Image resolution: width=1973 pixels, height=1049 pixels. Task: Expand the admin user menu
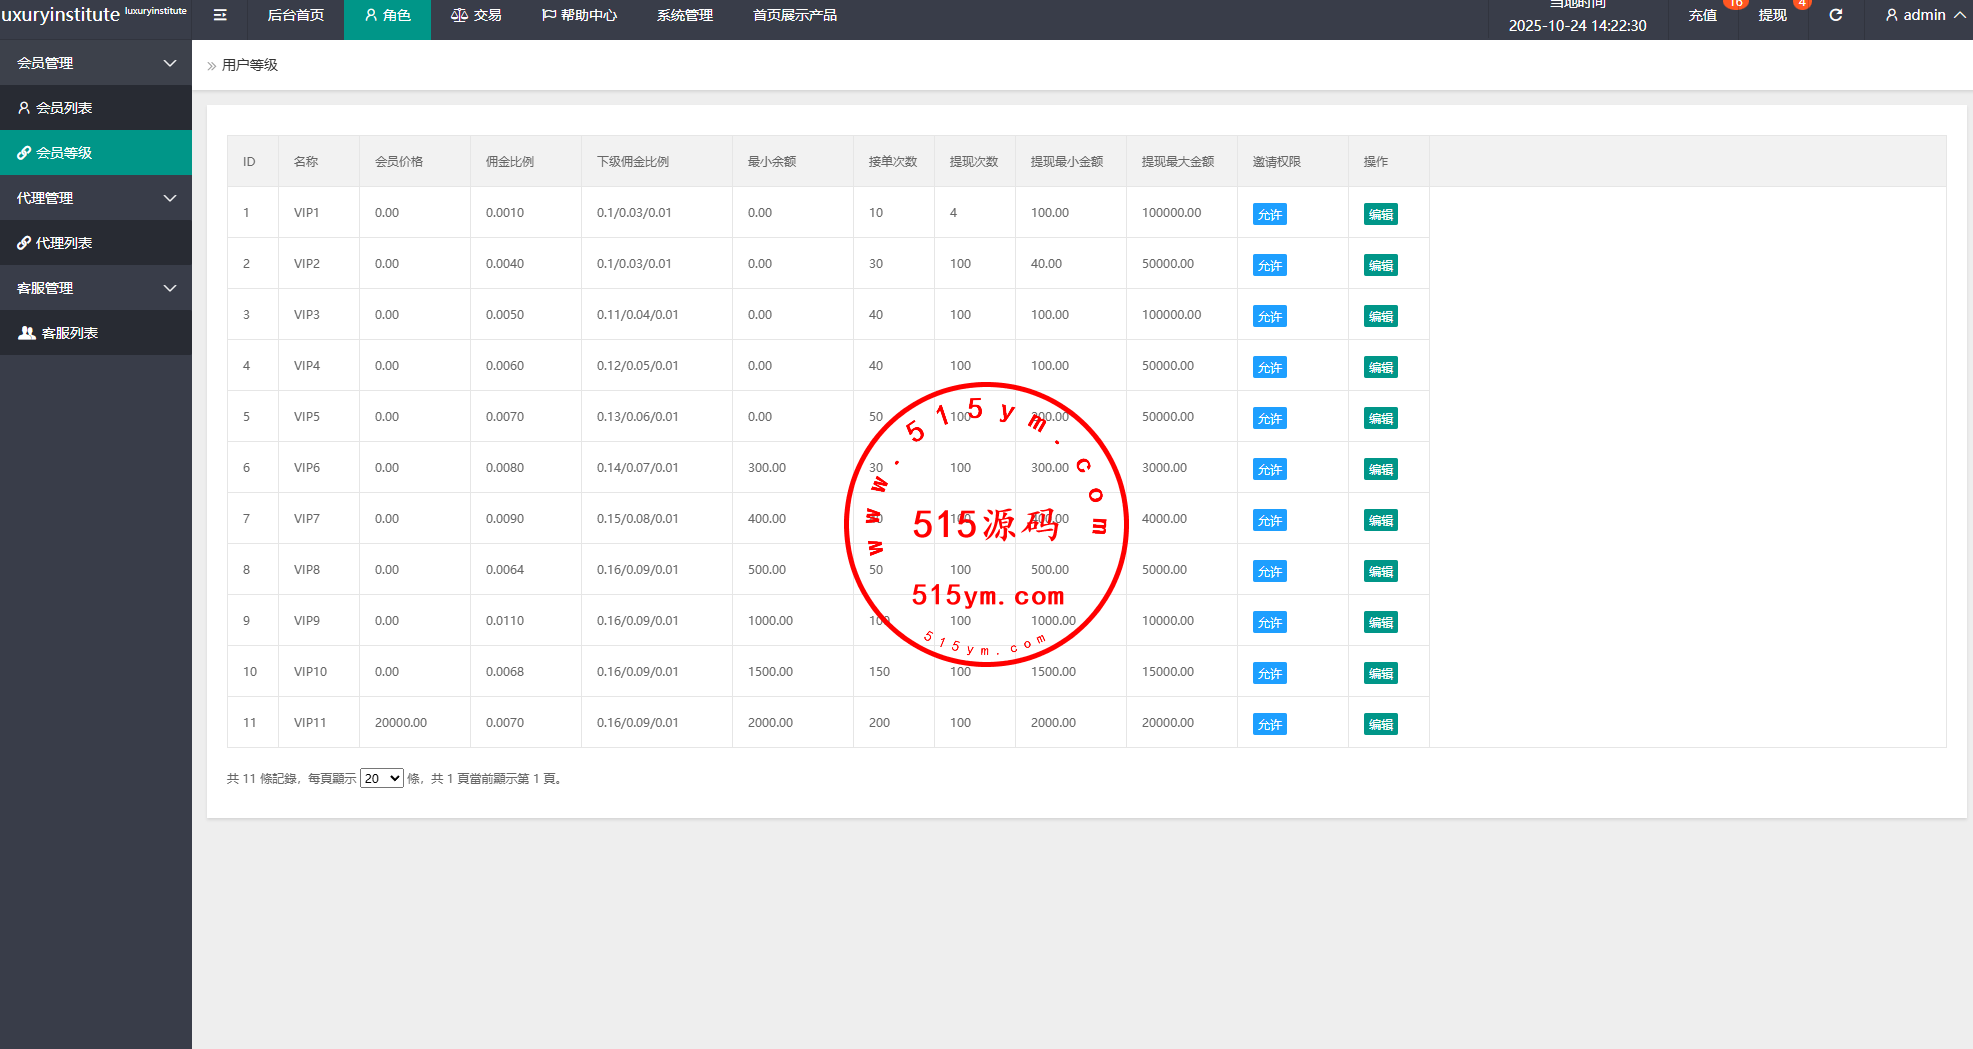pos(1924,15)
